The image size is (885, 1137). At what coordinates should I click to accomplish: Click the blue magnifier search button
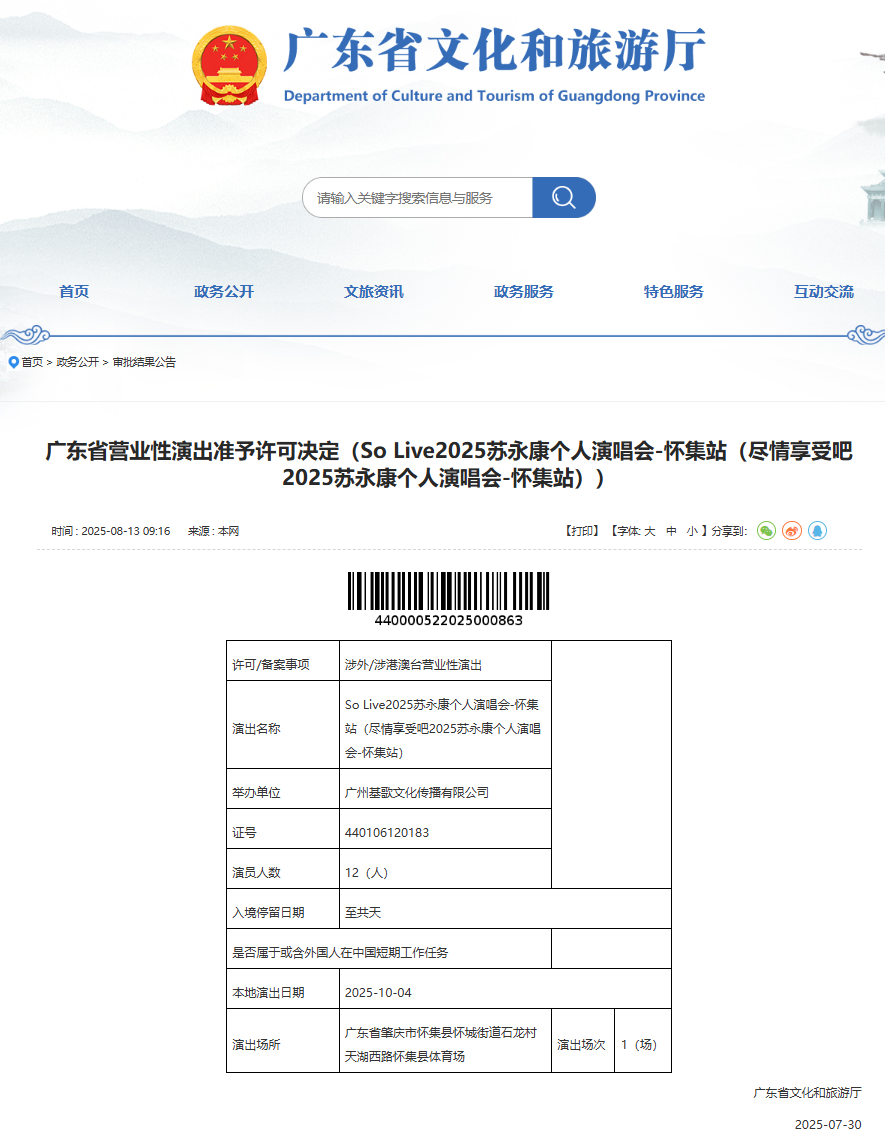564,197
